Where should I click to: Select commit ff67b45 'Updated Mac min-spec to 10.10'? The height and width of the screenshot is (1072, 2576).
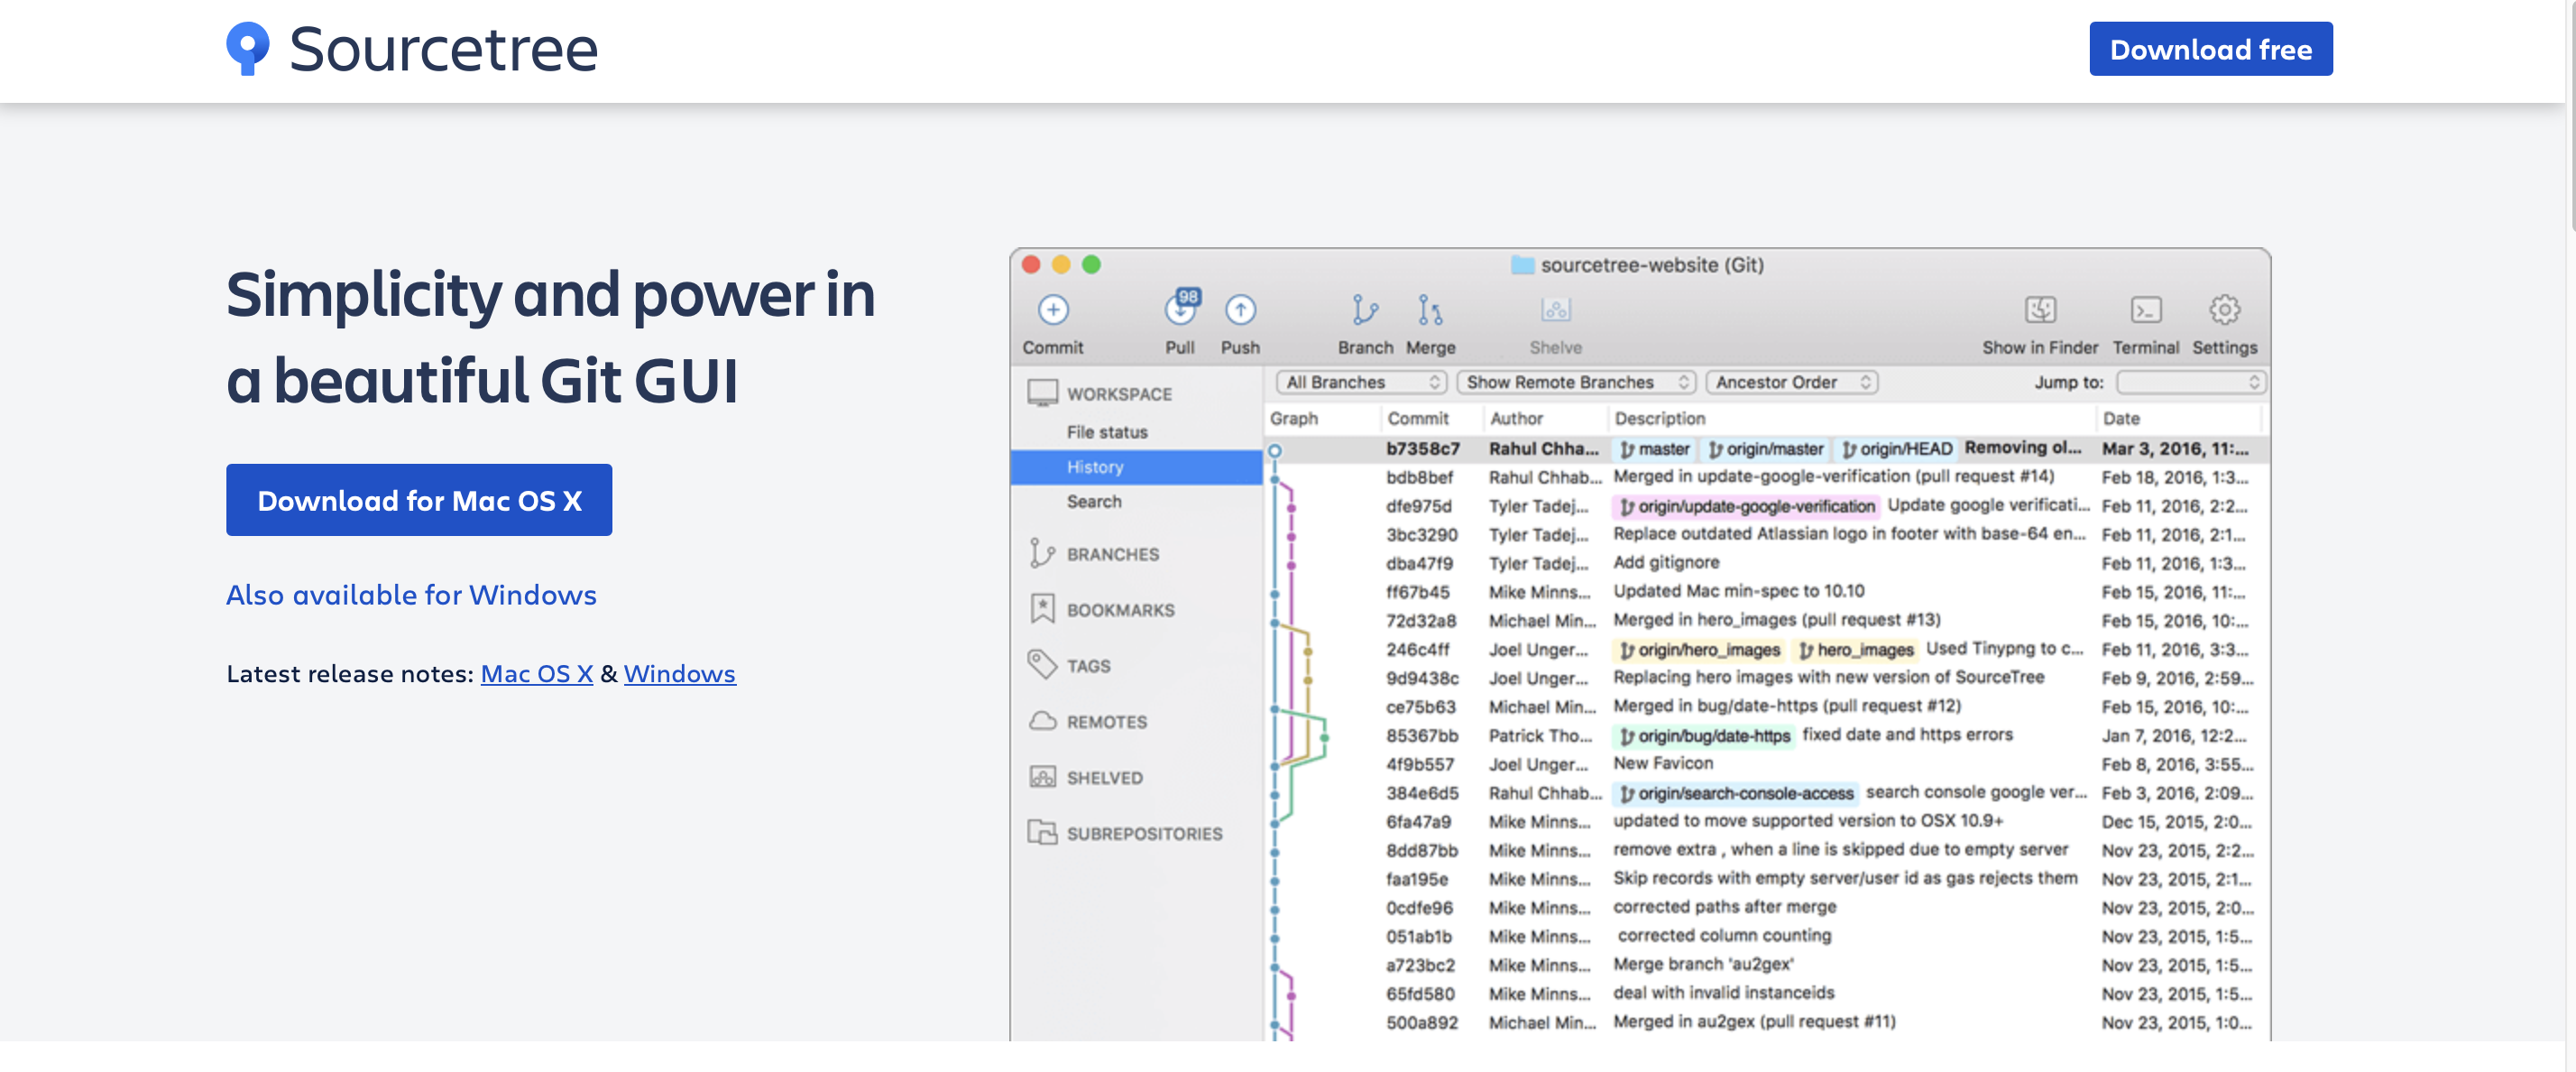point(1766,593)
